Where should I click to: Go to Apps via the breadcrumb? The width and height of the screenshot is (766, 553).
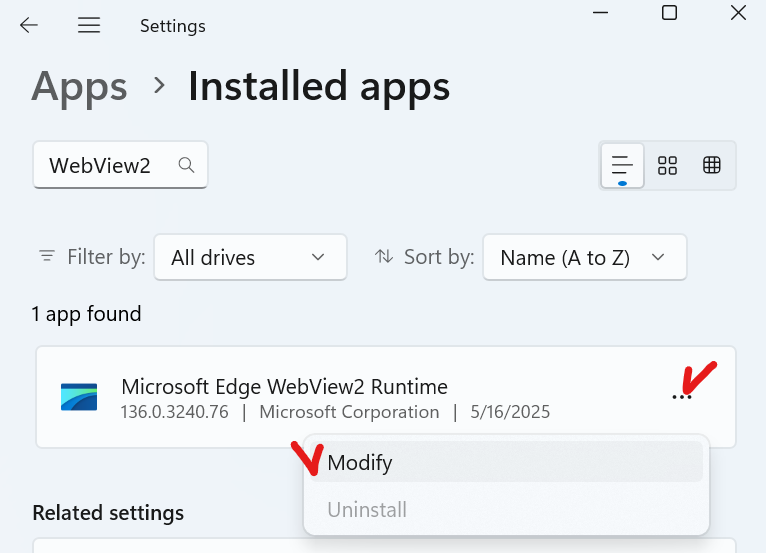(79, 87)
